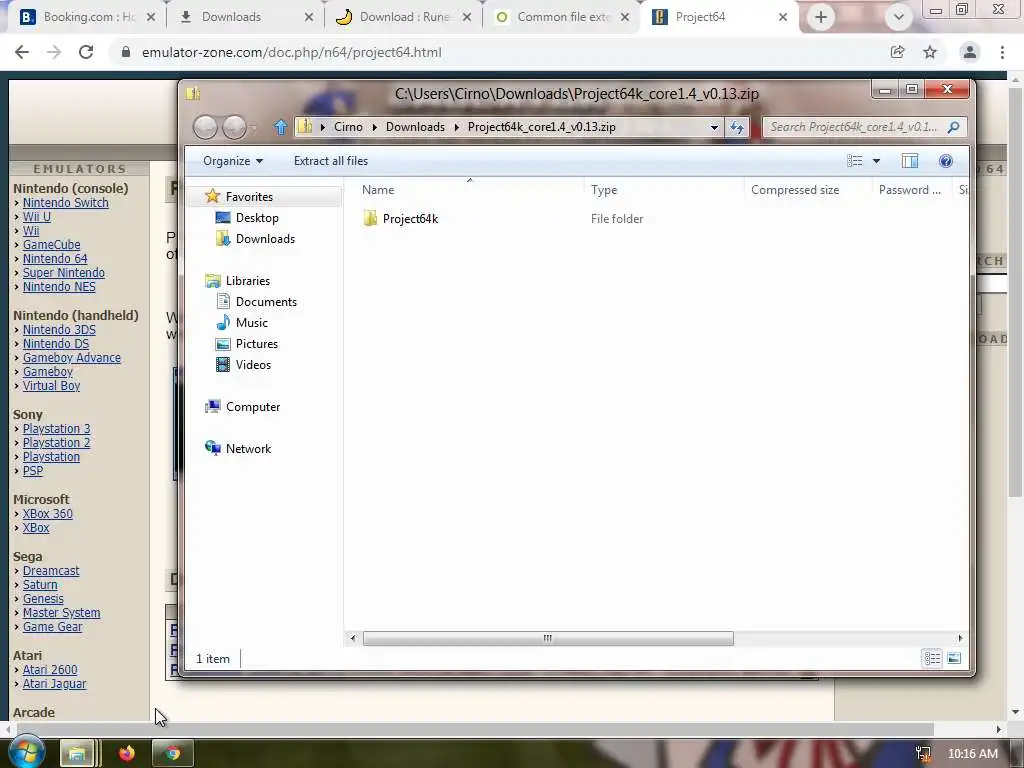Open the view options dropdown arrow

[876, 161]
